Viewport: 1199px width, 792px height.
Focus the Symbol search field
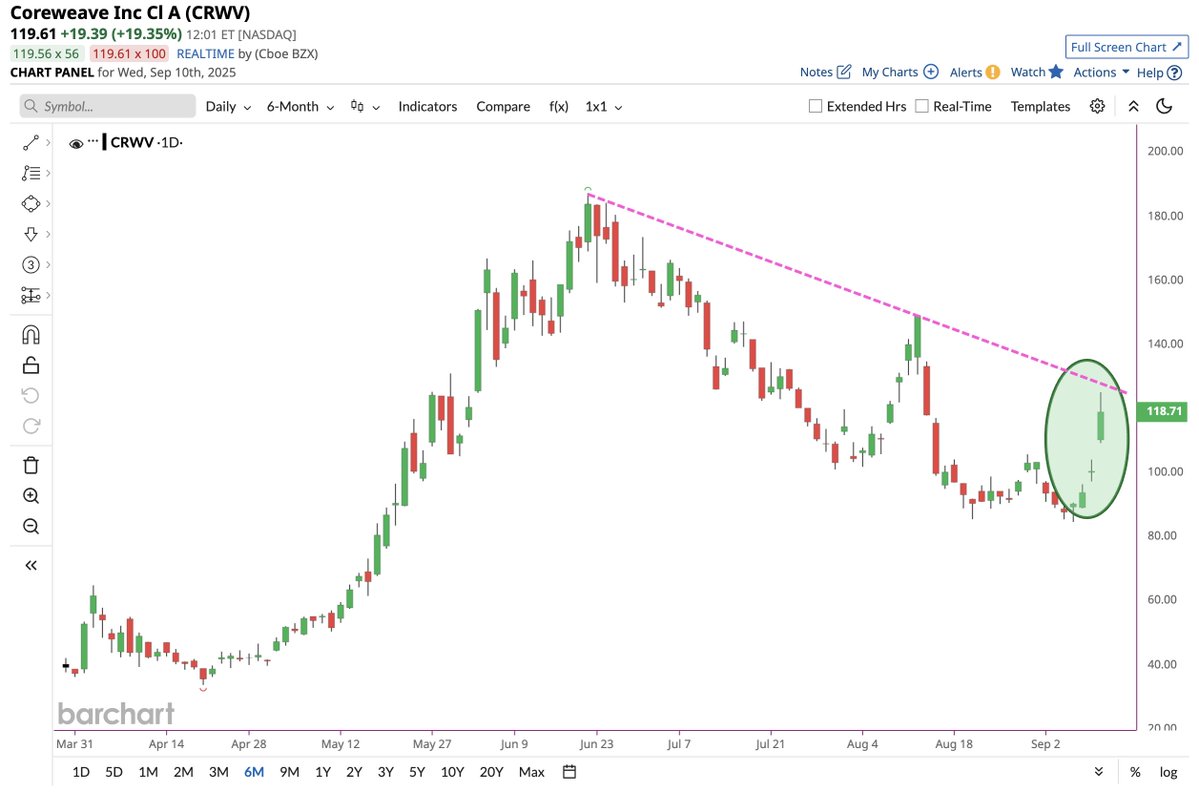(108, 106)
